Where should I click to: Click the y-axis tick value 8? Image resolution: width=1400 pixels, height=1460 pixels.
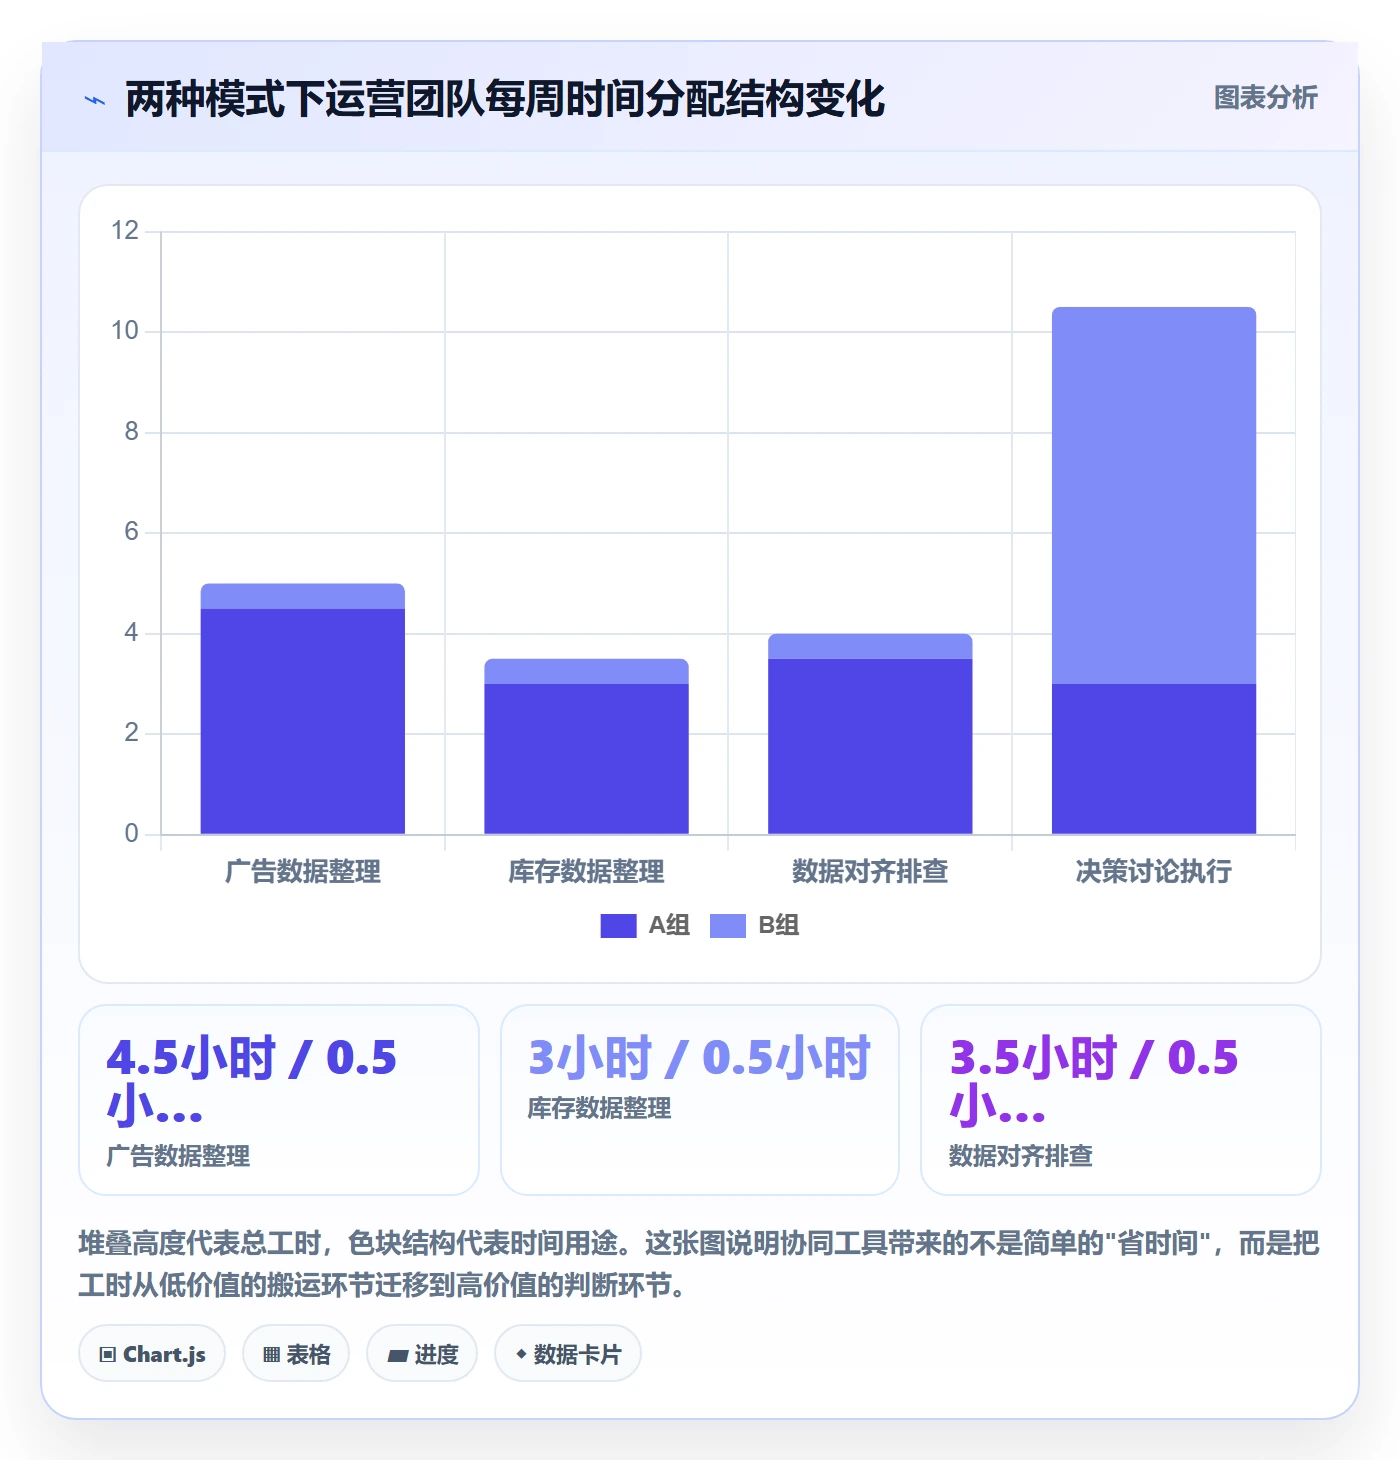131,432
